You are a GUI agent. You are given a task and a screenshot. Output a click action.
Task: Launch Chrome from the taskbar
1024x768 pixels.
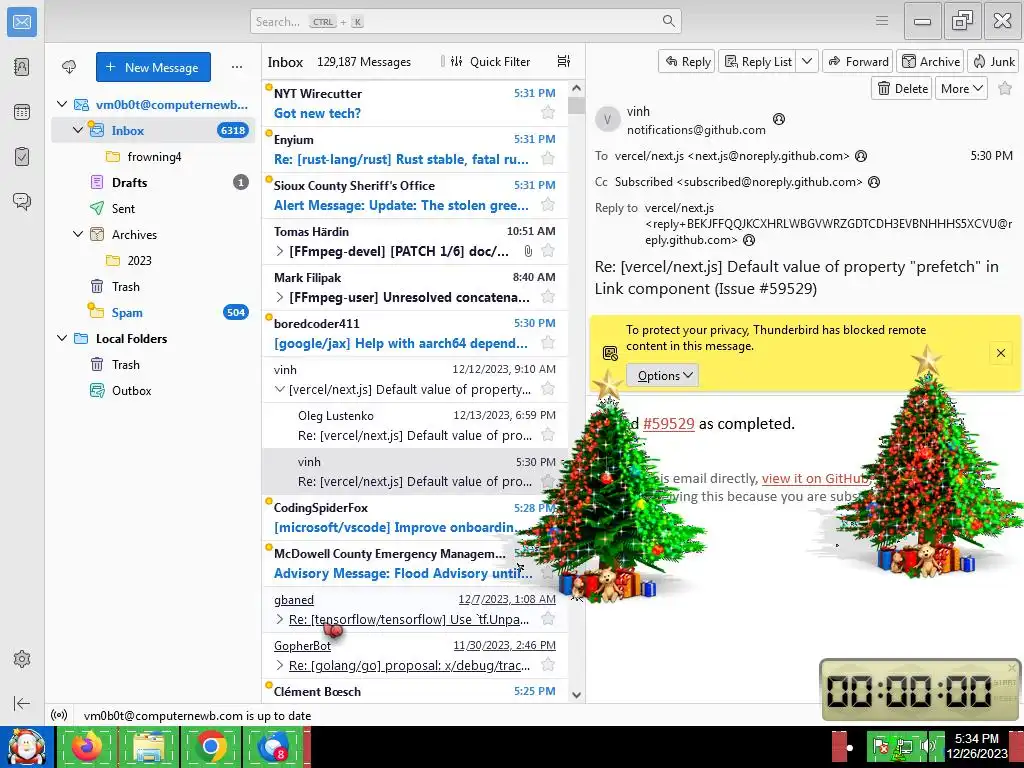[x=211, y=746]
